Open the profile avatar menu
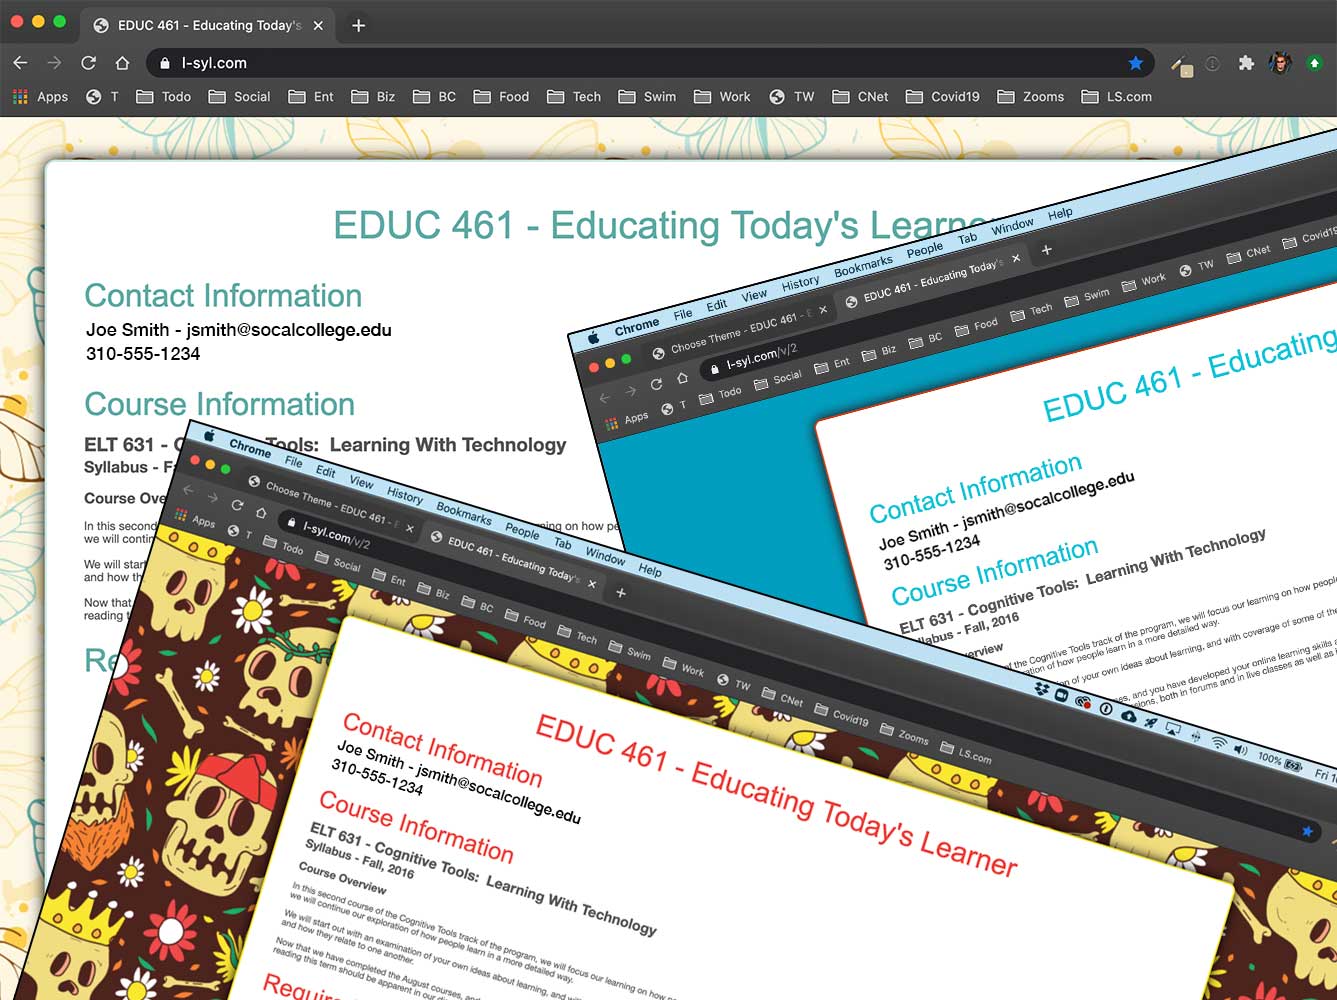Image resolution: width=1337 pixels, height=1000 pixels. 1280,63
